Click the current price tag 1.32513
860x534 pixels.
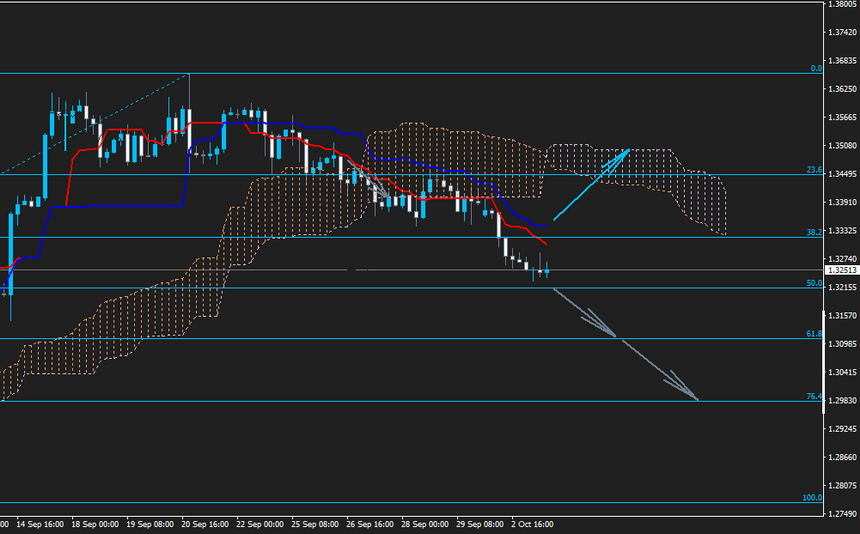[x=842, y=270]
